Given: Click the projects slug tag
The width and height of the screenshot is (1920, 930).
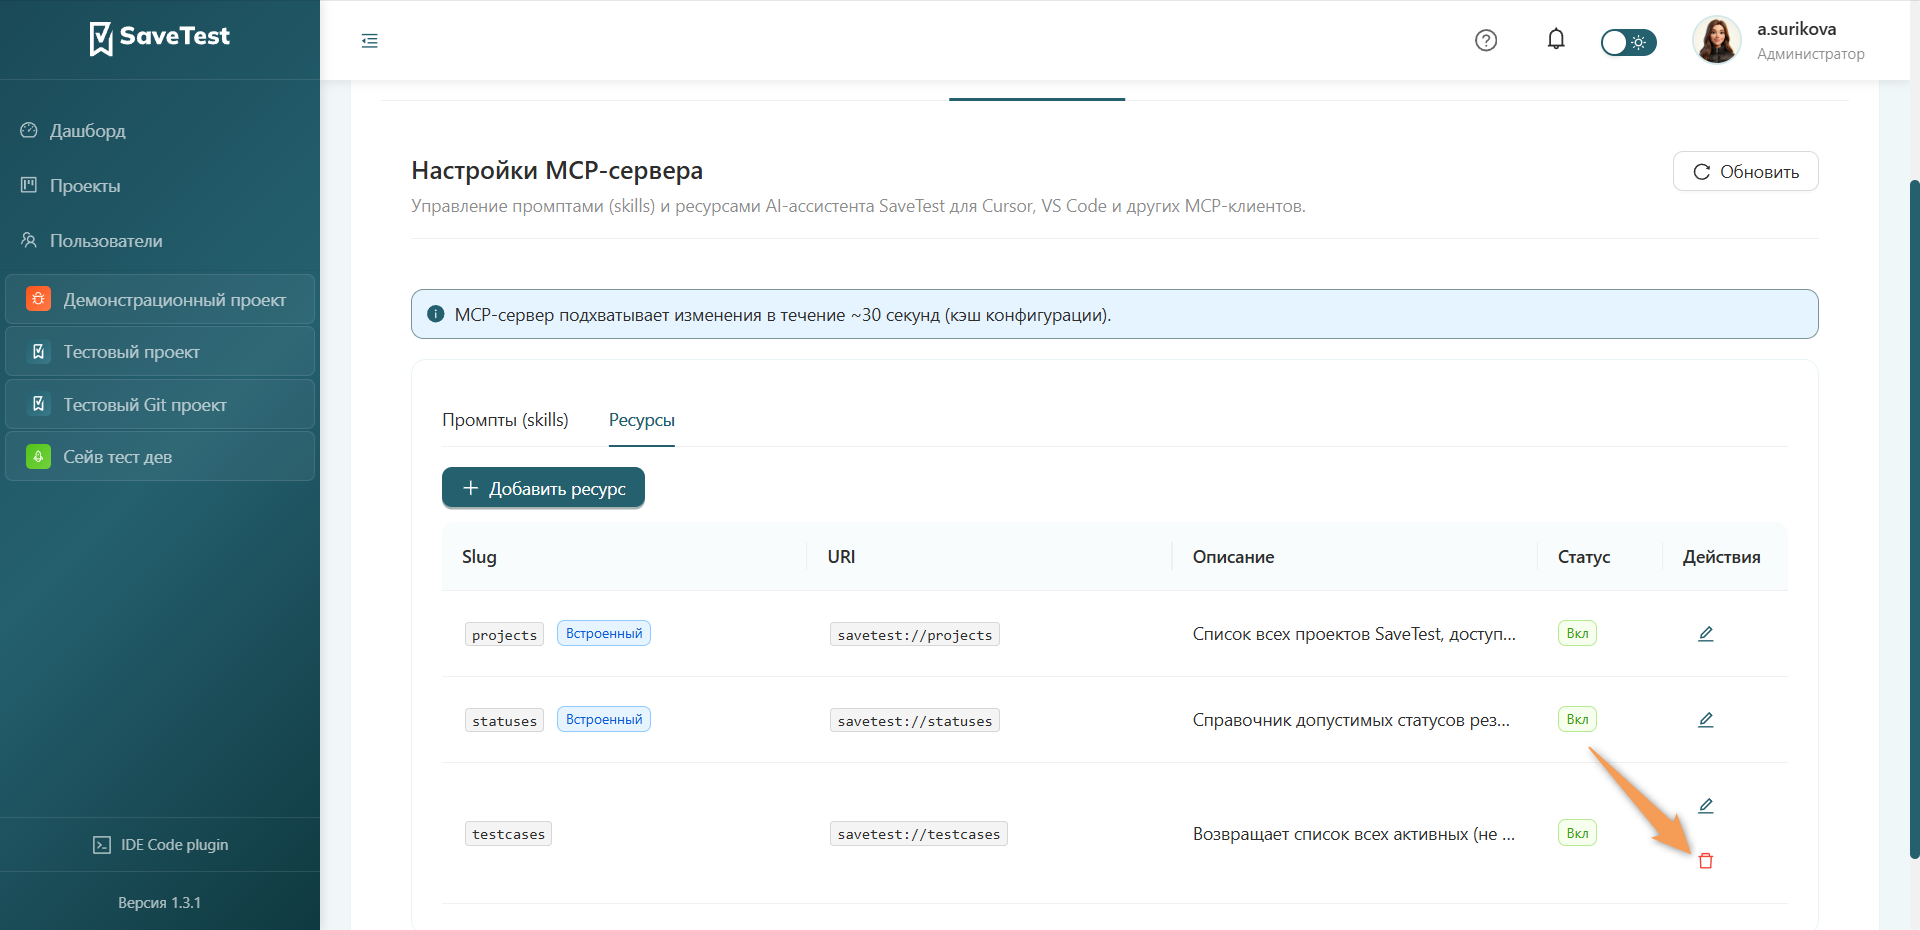Looking at the screenshot, I should pyautogui.click(x=504, y=635).
